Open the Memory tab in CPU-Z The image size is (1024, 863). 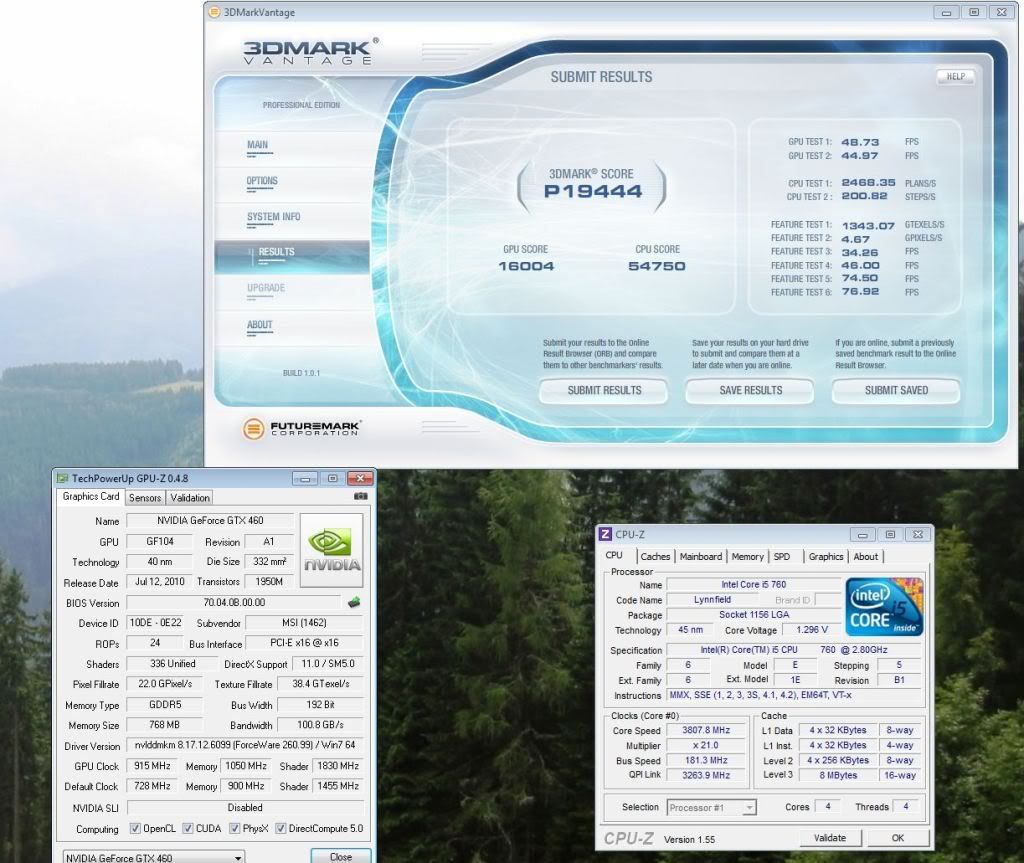tap(748, 557)
